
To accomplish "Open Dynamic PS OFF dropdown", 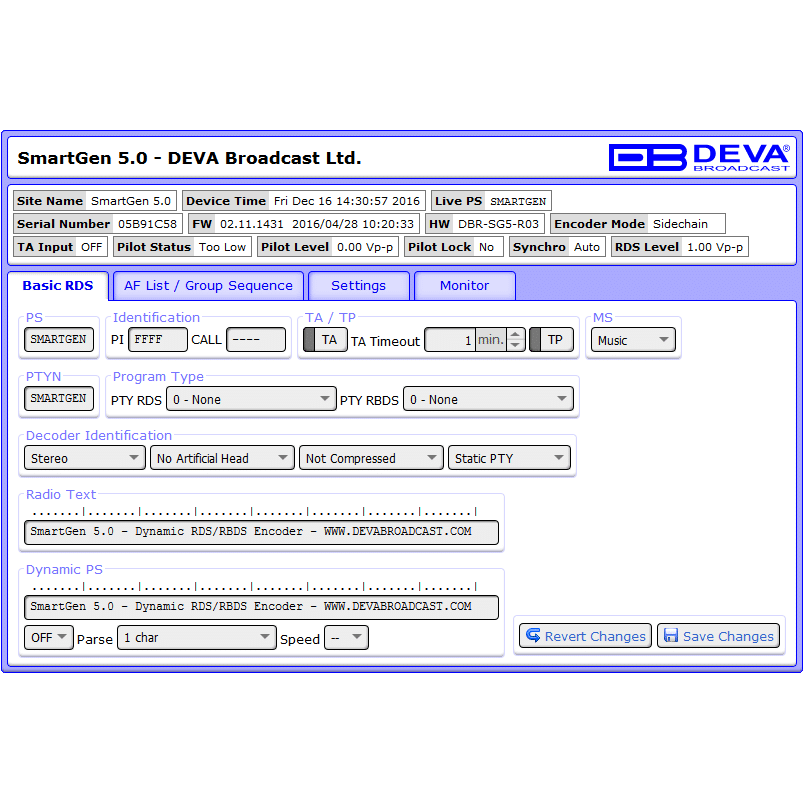I will pos(49,637).
